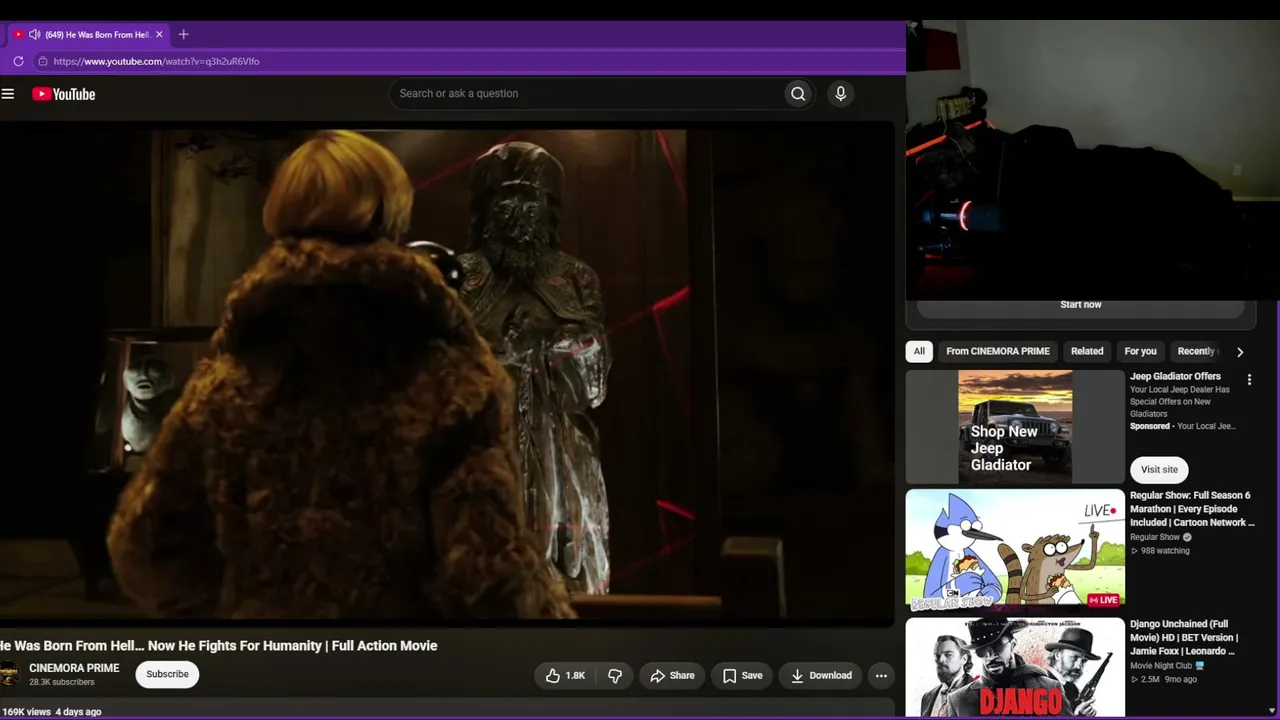The height and width of the screenshot is (720, 1280).
Task: Click the 988 watching text
Action: (x=1165, y=551)
